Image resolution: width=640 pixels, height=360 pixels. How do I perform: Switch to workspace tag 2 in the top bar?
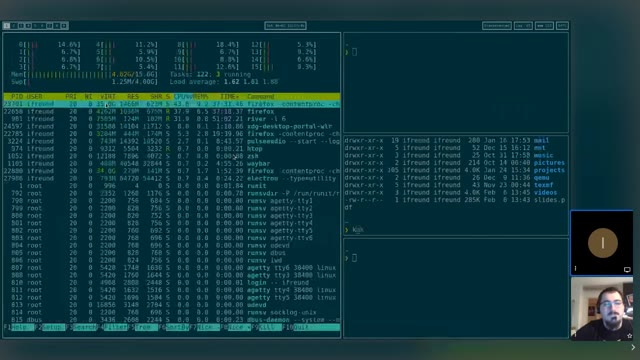click(x=14, y=26)
